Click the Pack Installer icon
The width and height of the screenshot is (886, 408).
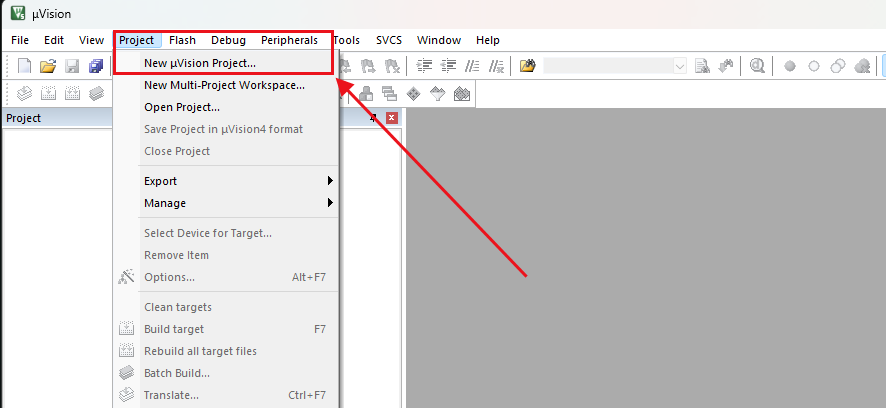tap(462, 93)
